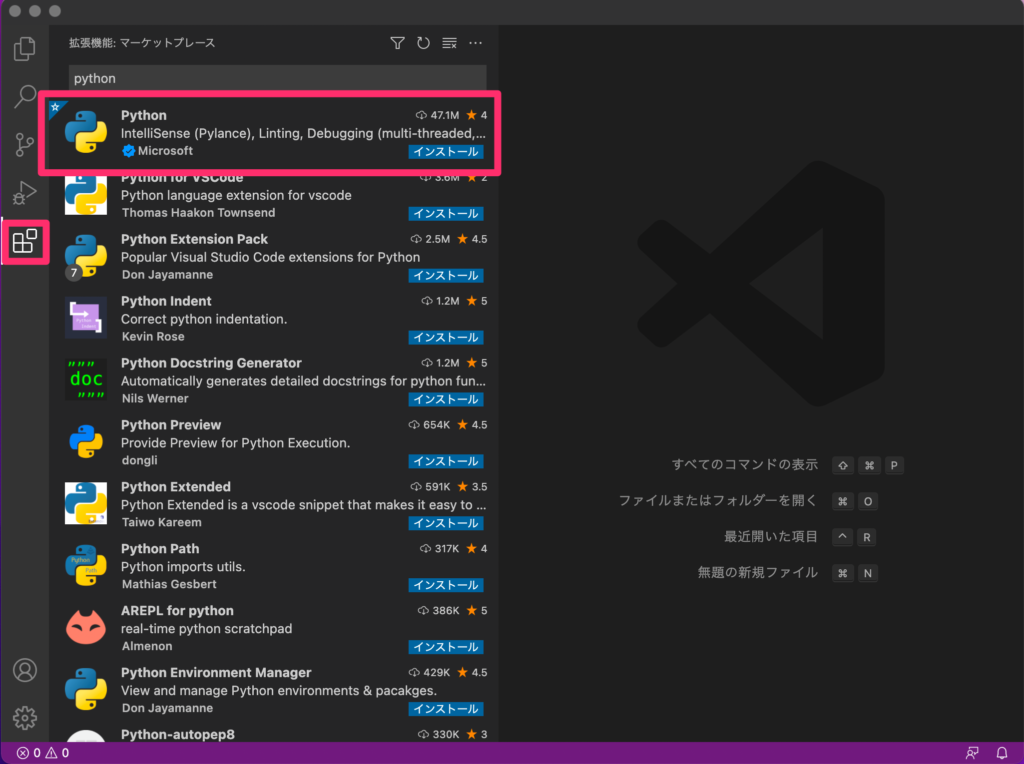This screenshot has height=764, width=1024.
Task: Click the AREPL for python red cat icon
Action: click(86, 627)
